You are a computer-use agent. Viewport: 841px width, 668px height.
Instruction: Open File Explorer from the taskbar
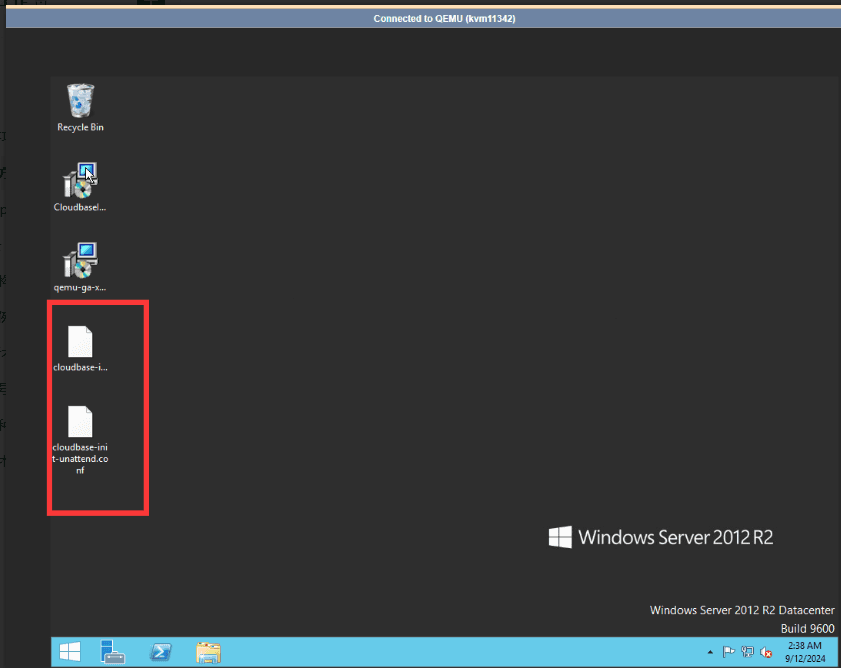click(208, 652)
